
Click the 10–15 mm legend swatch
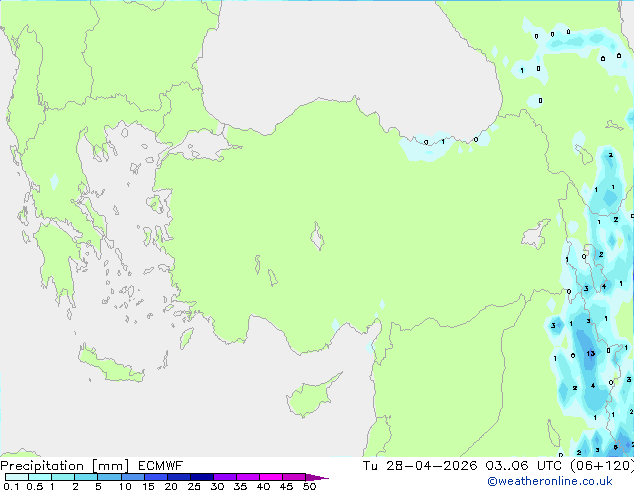point(132,477)
